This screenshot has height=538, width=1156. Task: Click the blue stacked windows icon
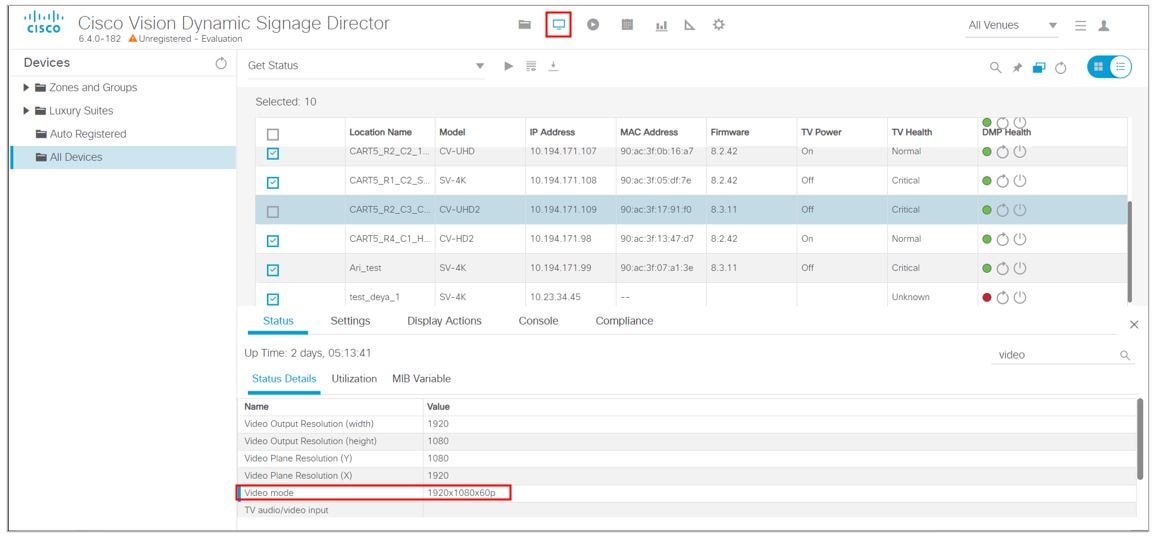1039,68
